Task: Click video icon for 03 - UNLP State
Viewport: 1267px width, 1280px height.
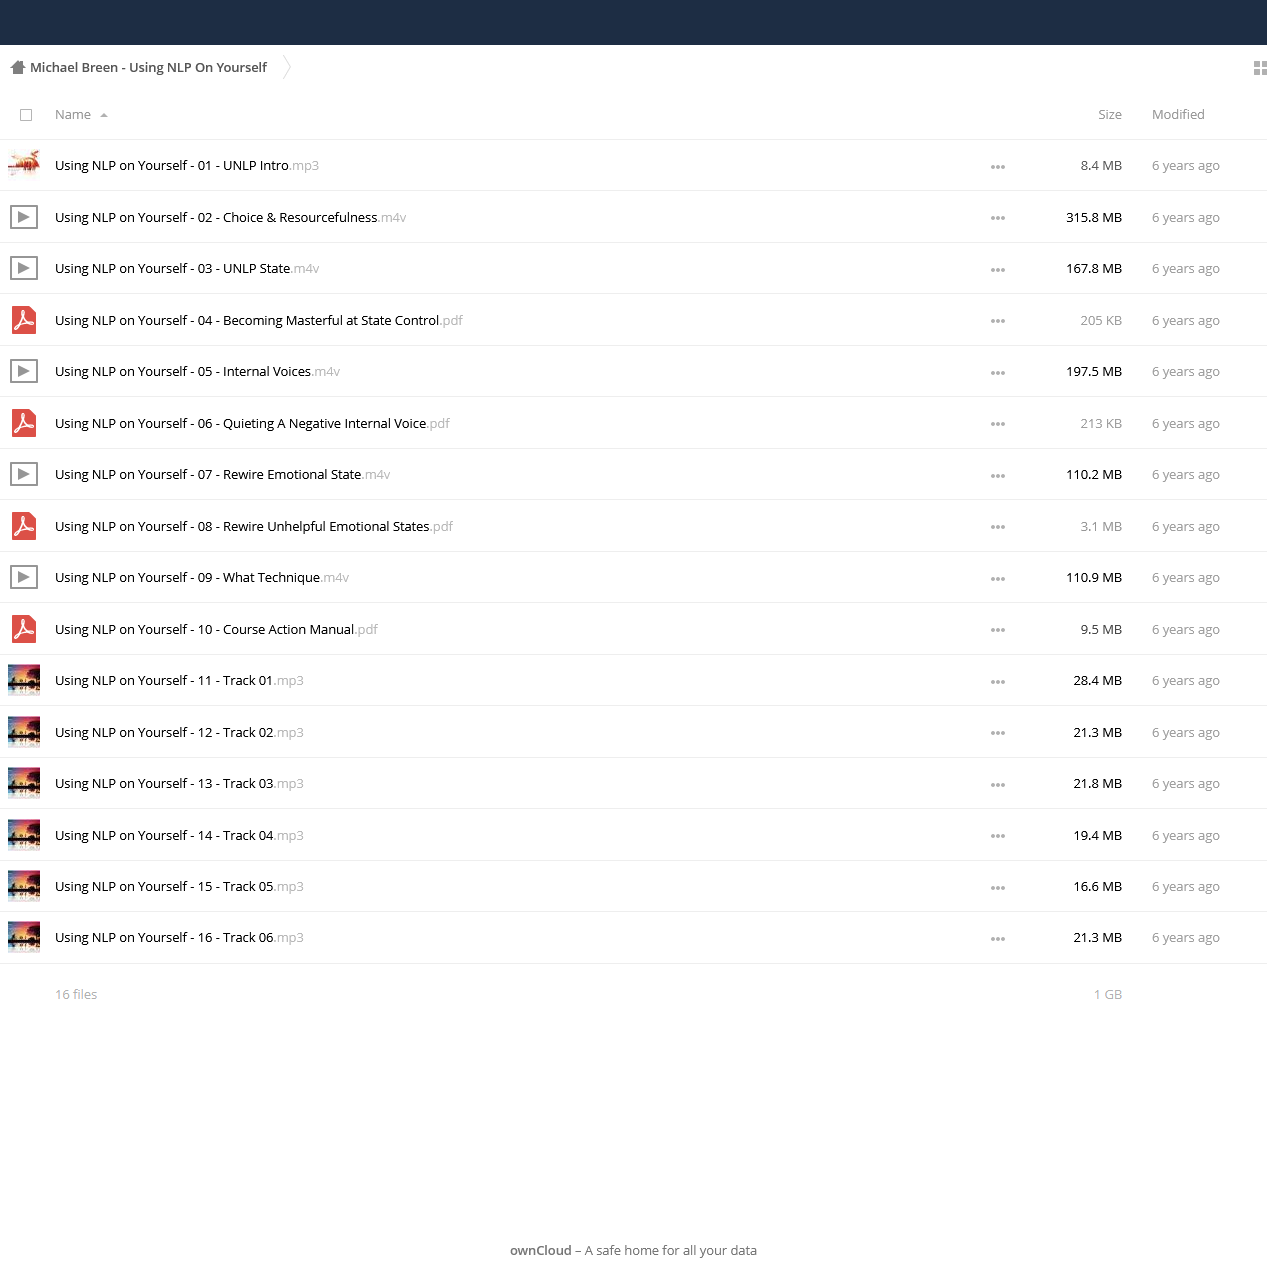Action: pyautogui.click(x=24, y=268)
